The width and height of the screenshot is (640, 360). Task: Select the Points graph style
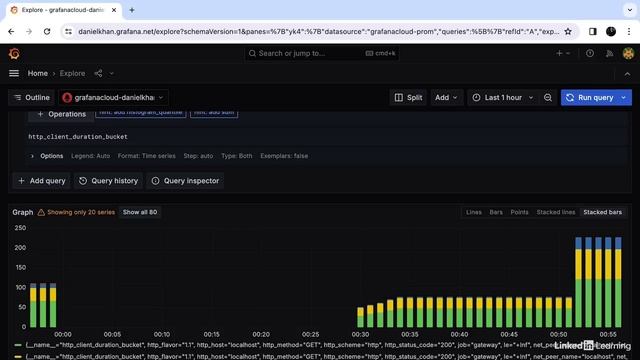[519, 212]
